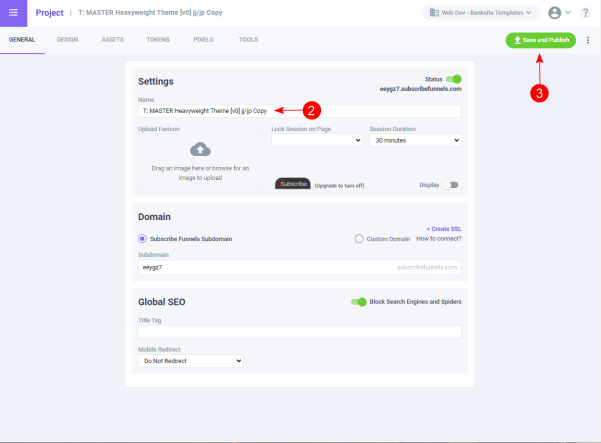Click the How to connect link
The height and width of the screenshot is (443, 601).
click(439, 239)
